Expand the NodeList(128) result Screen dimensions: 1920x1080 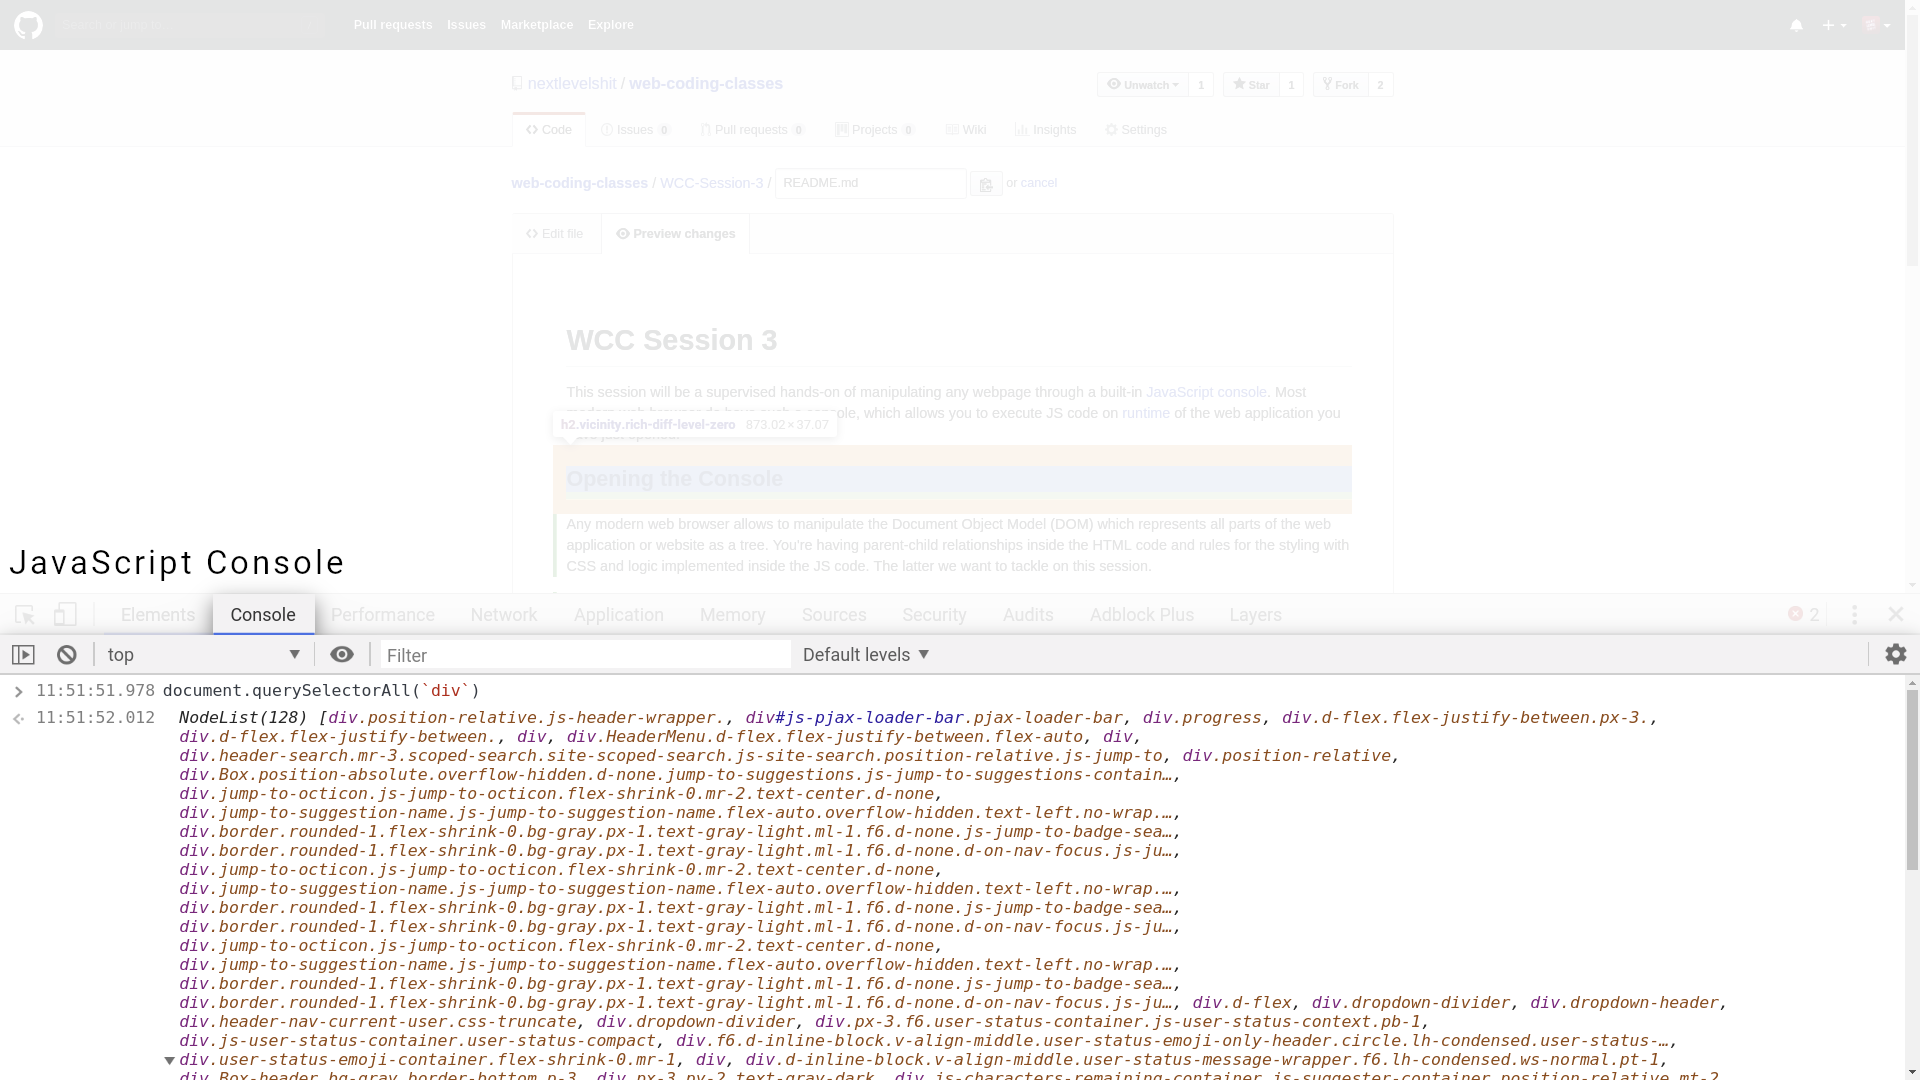(x=169, y=1061)
